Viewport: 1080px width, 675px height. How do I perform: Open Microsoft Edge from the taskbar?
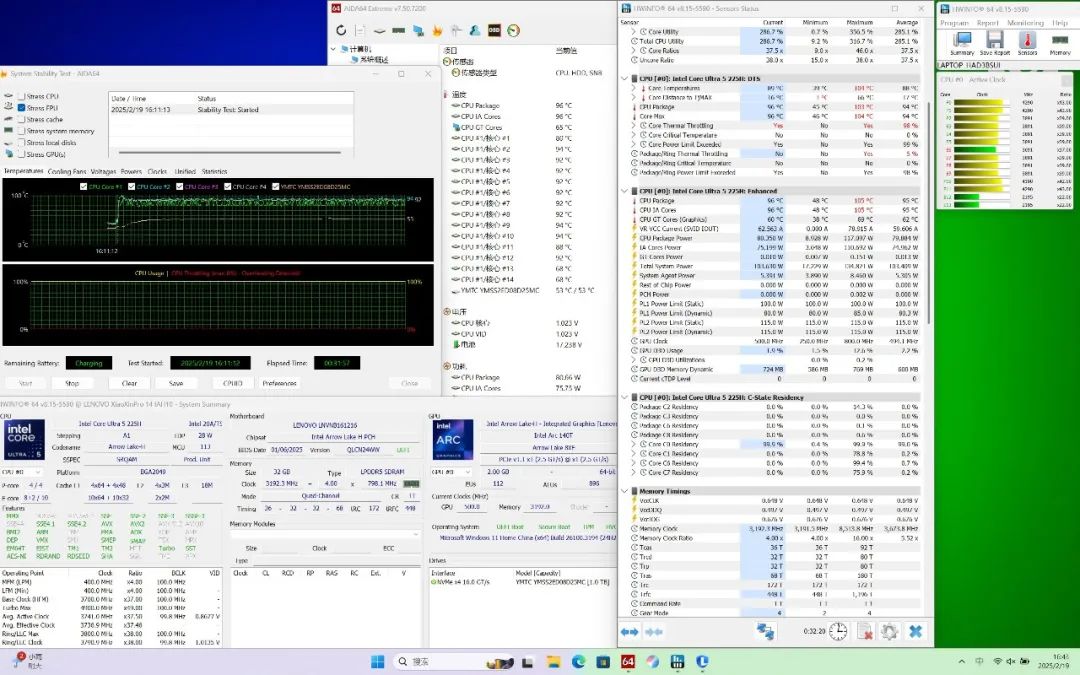(x=578, y=662)
